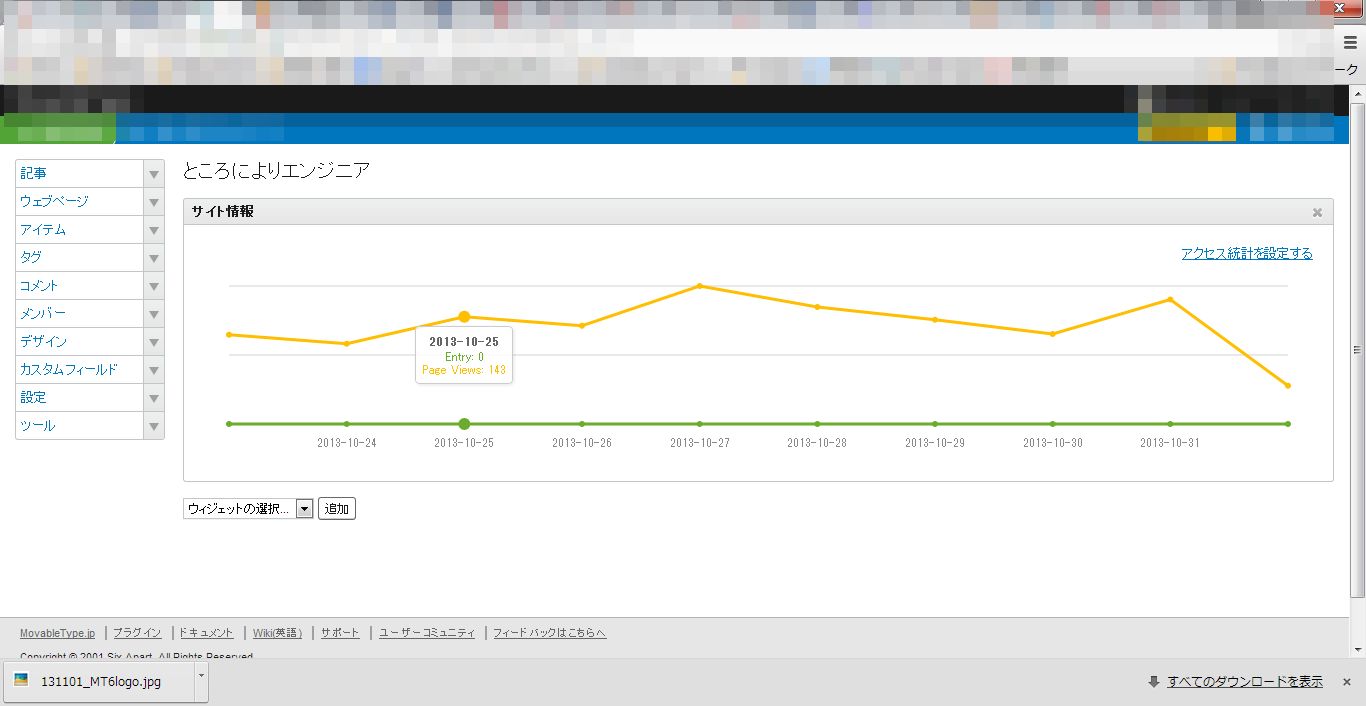Open the MovableType.jp footer link
Screen dimensions: 1366x706
pos(57,633)
